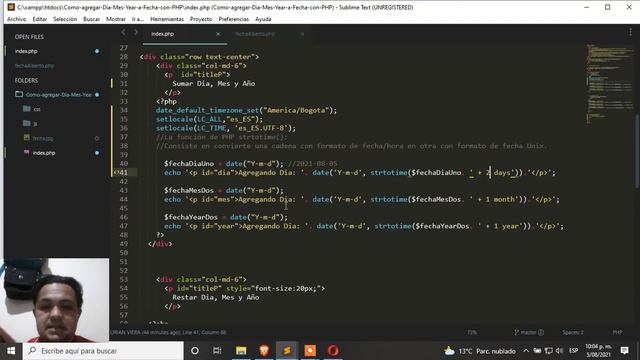Open the Archivo menu
The image size is (640, 360).
(x=16, y=19)
